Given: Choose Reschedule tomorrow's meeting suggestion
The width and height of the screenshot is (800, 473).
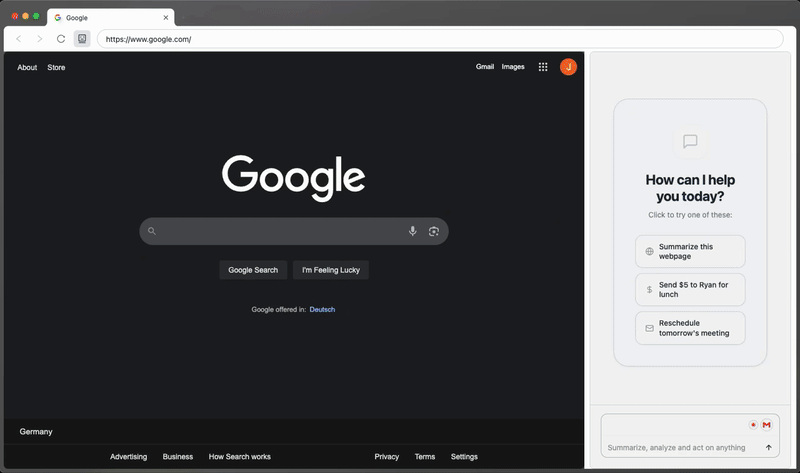Looking at the screenshot, I should pos(690,328).
